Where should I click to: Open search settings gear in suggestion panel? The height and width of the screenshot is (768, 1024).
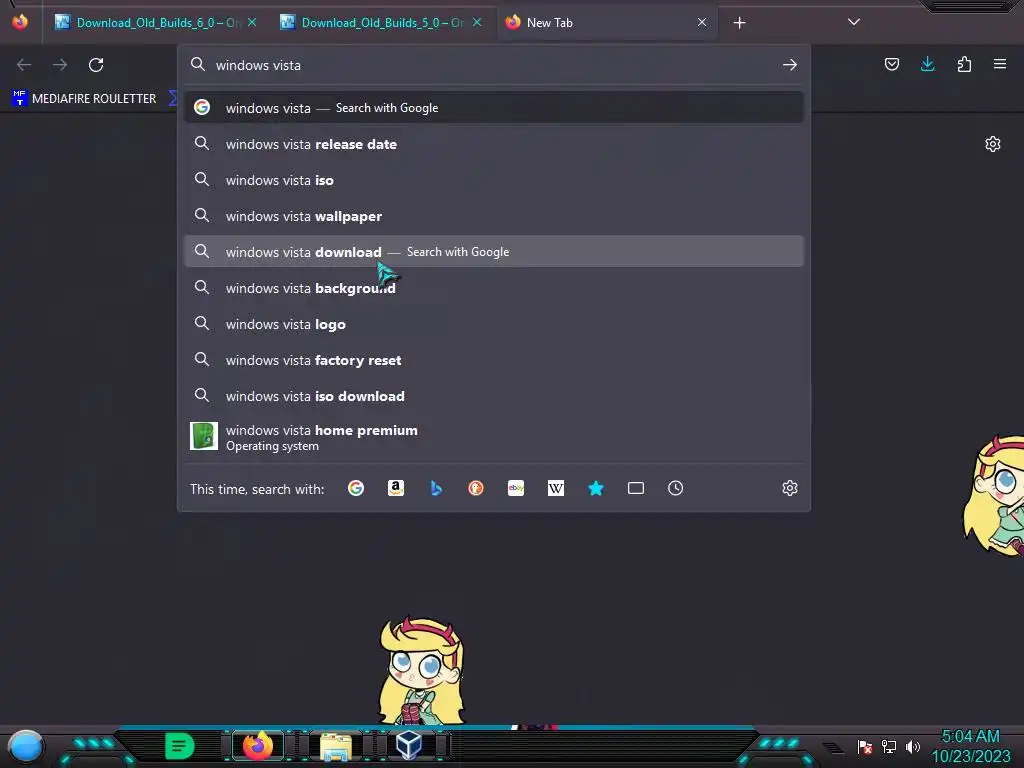point(790,488)
